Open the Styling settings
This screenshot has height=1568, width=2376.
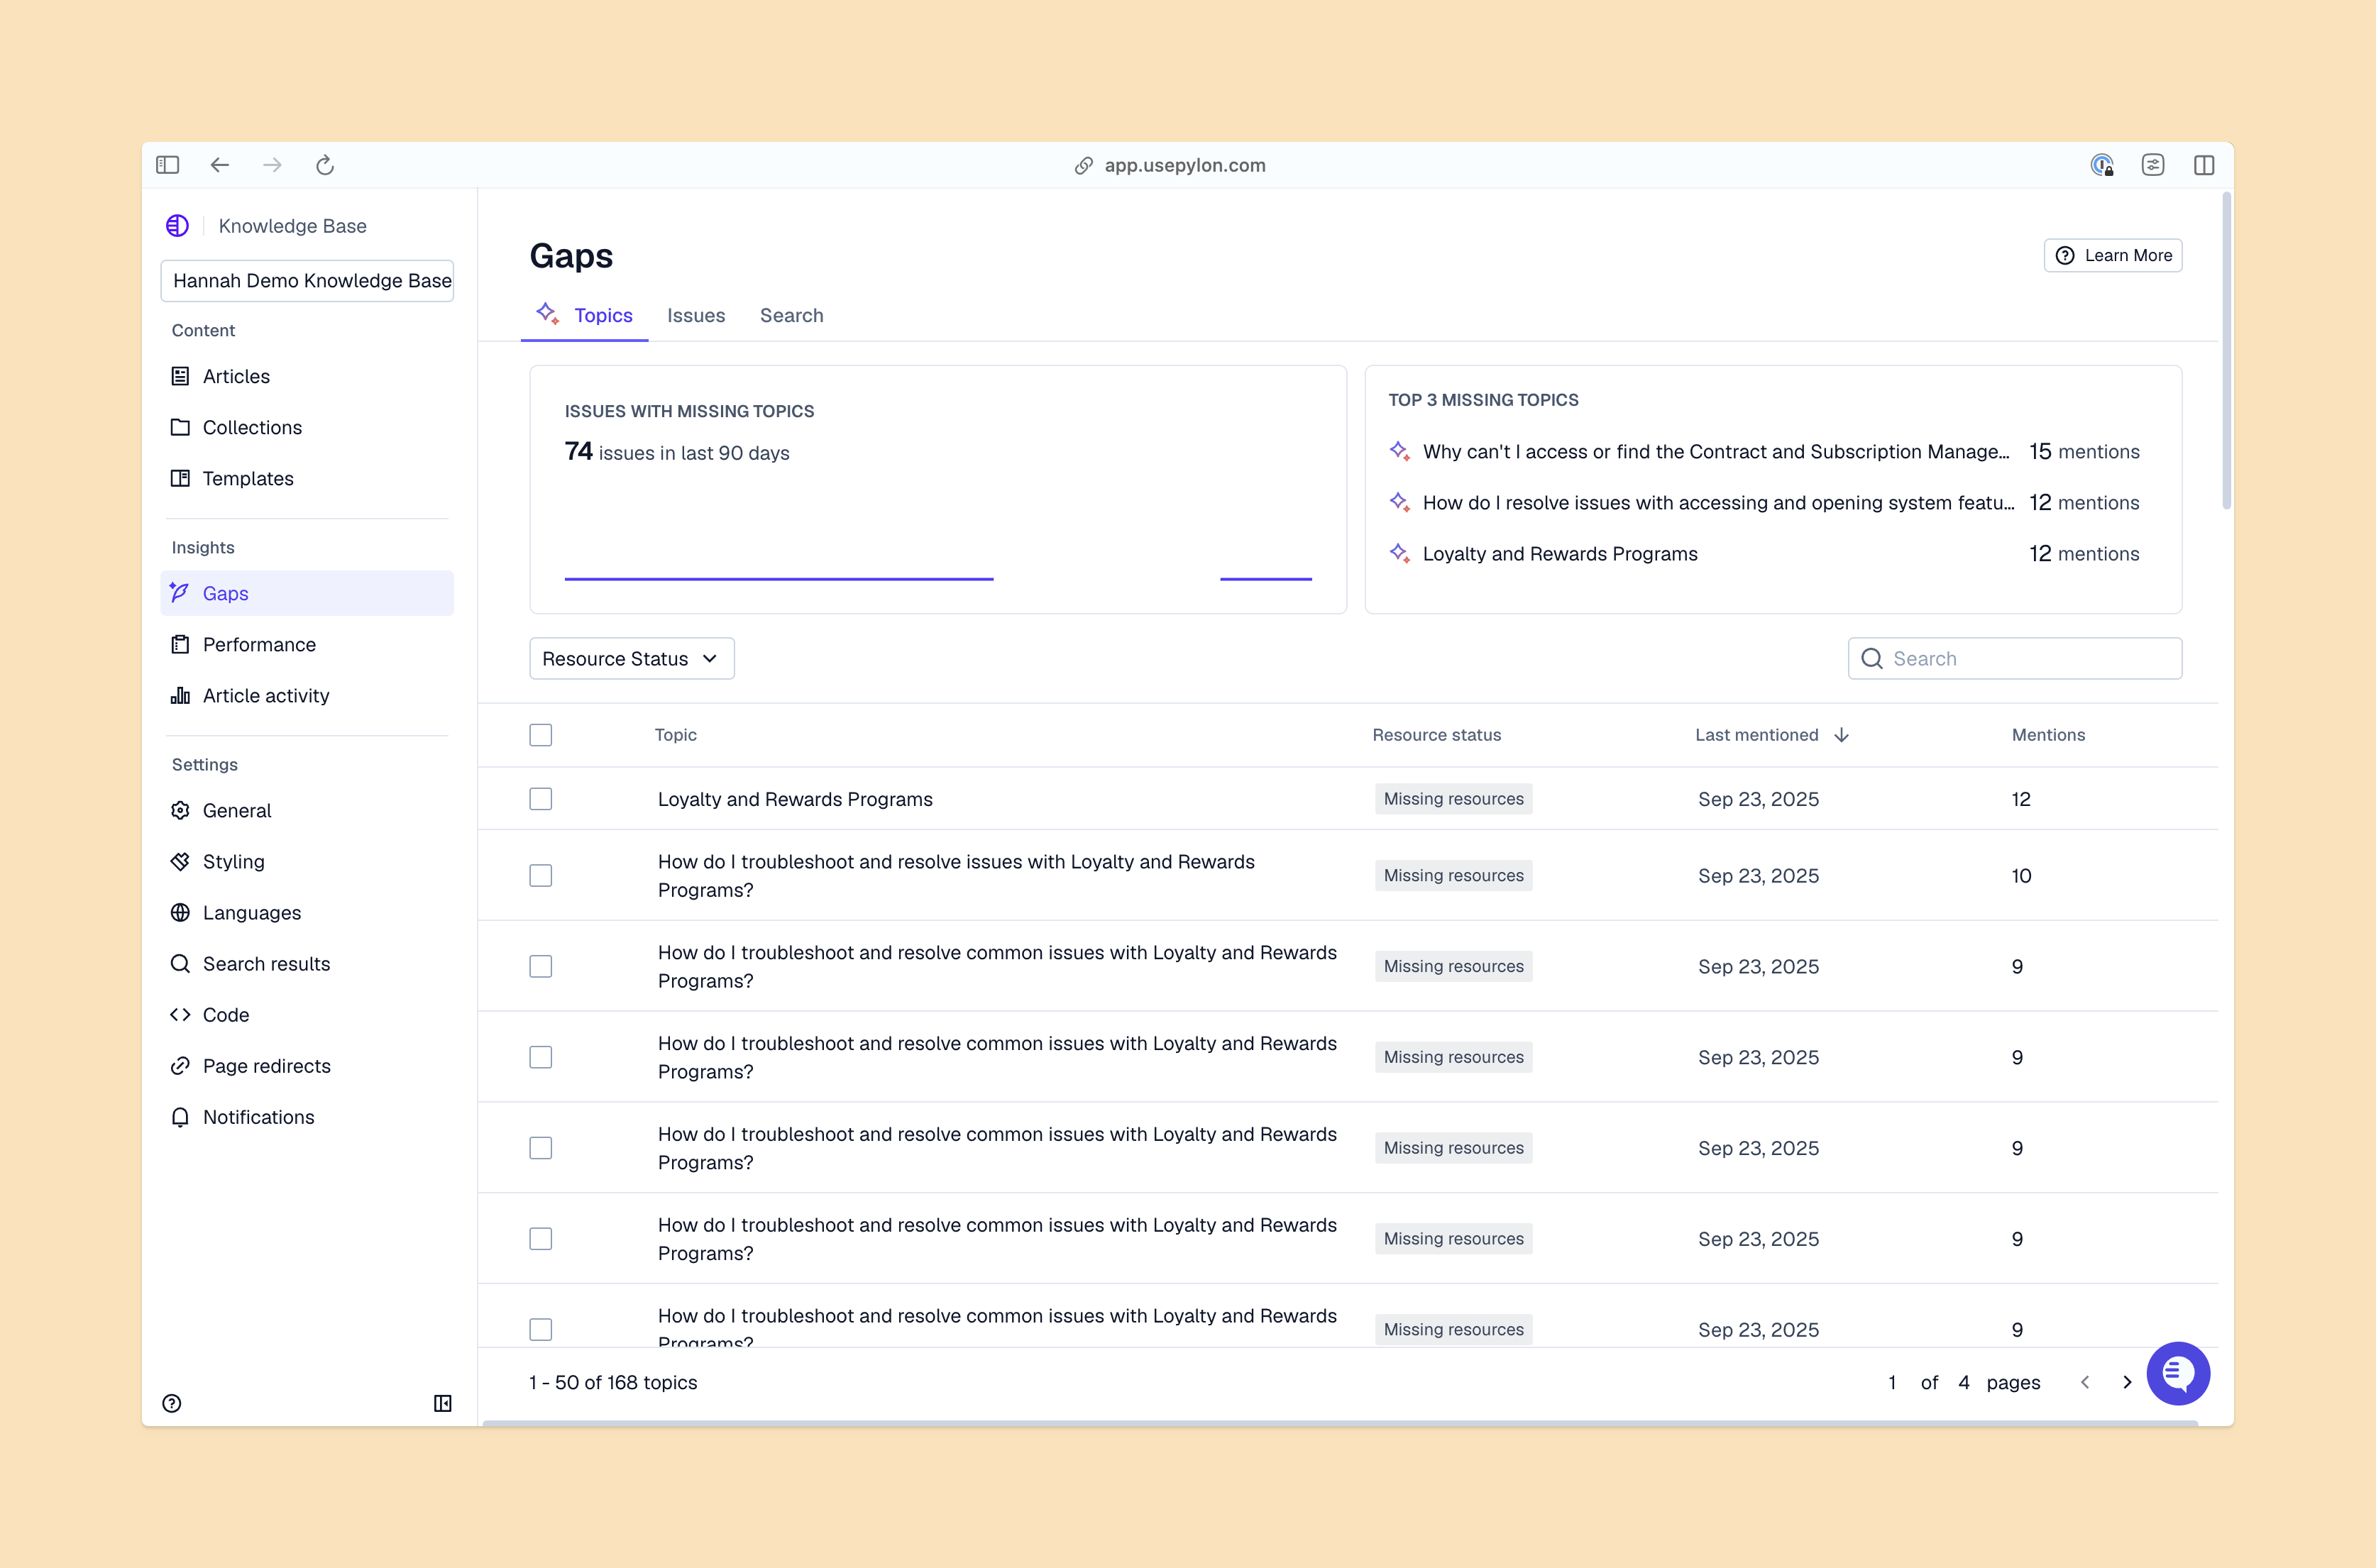click(x=233, y=861)
